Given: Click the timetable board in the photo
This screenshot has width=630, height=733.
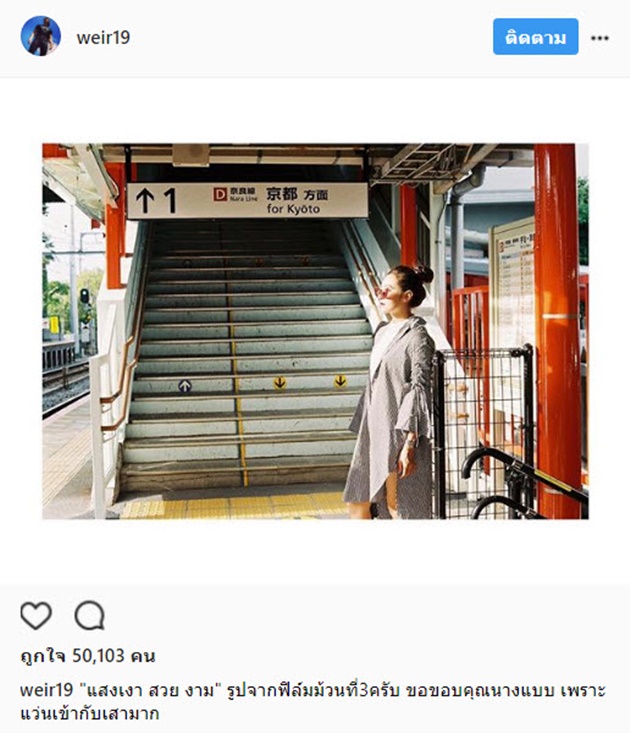Looking at the screenshot, I should pos(513,285).
